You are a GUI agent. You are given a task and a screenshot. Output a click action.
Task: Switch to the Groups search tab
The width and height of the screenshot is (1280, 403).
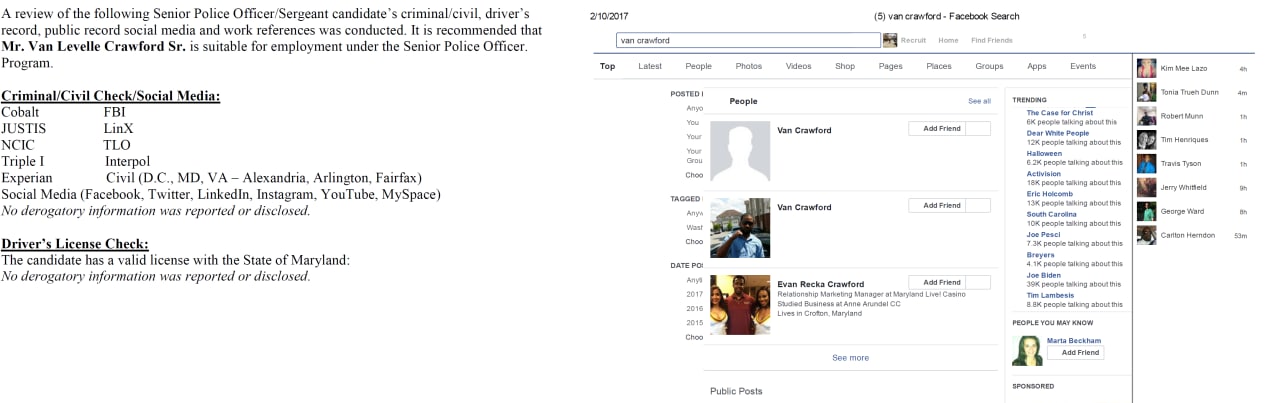click(x=988, y=66)
